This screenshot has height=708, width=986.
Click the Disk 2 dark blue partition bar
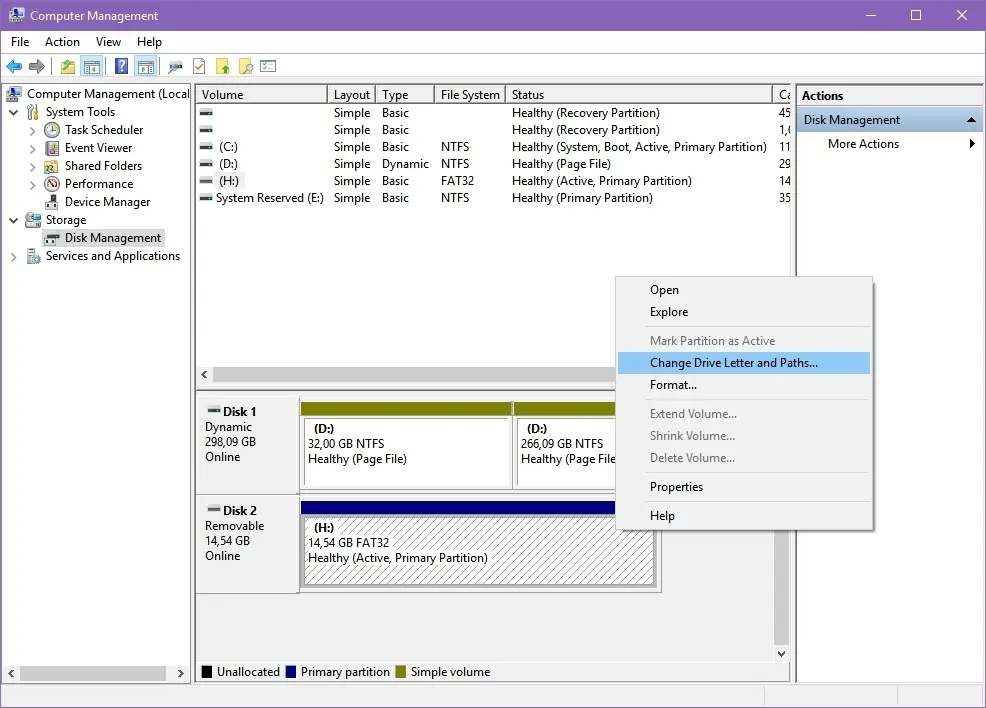458,508
